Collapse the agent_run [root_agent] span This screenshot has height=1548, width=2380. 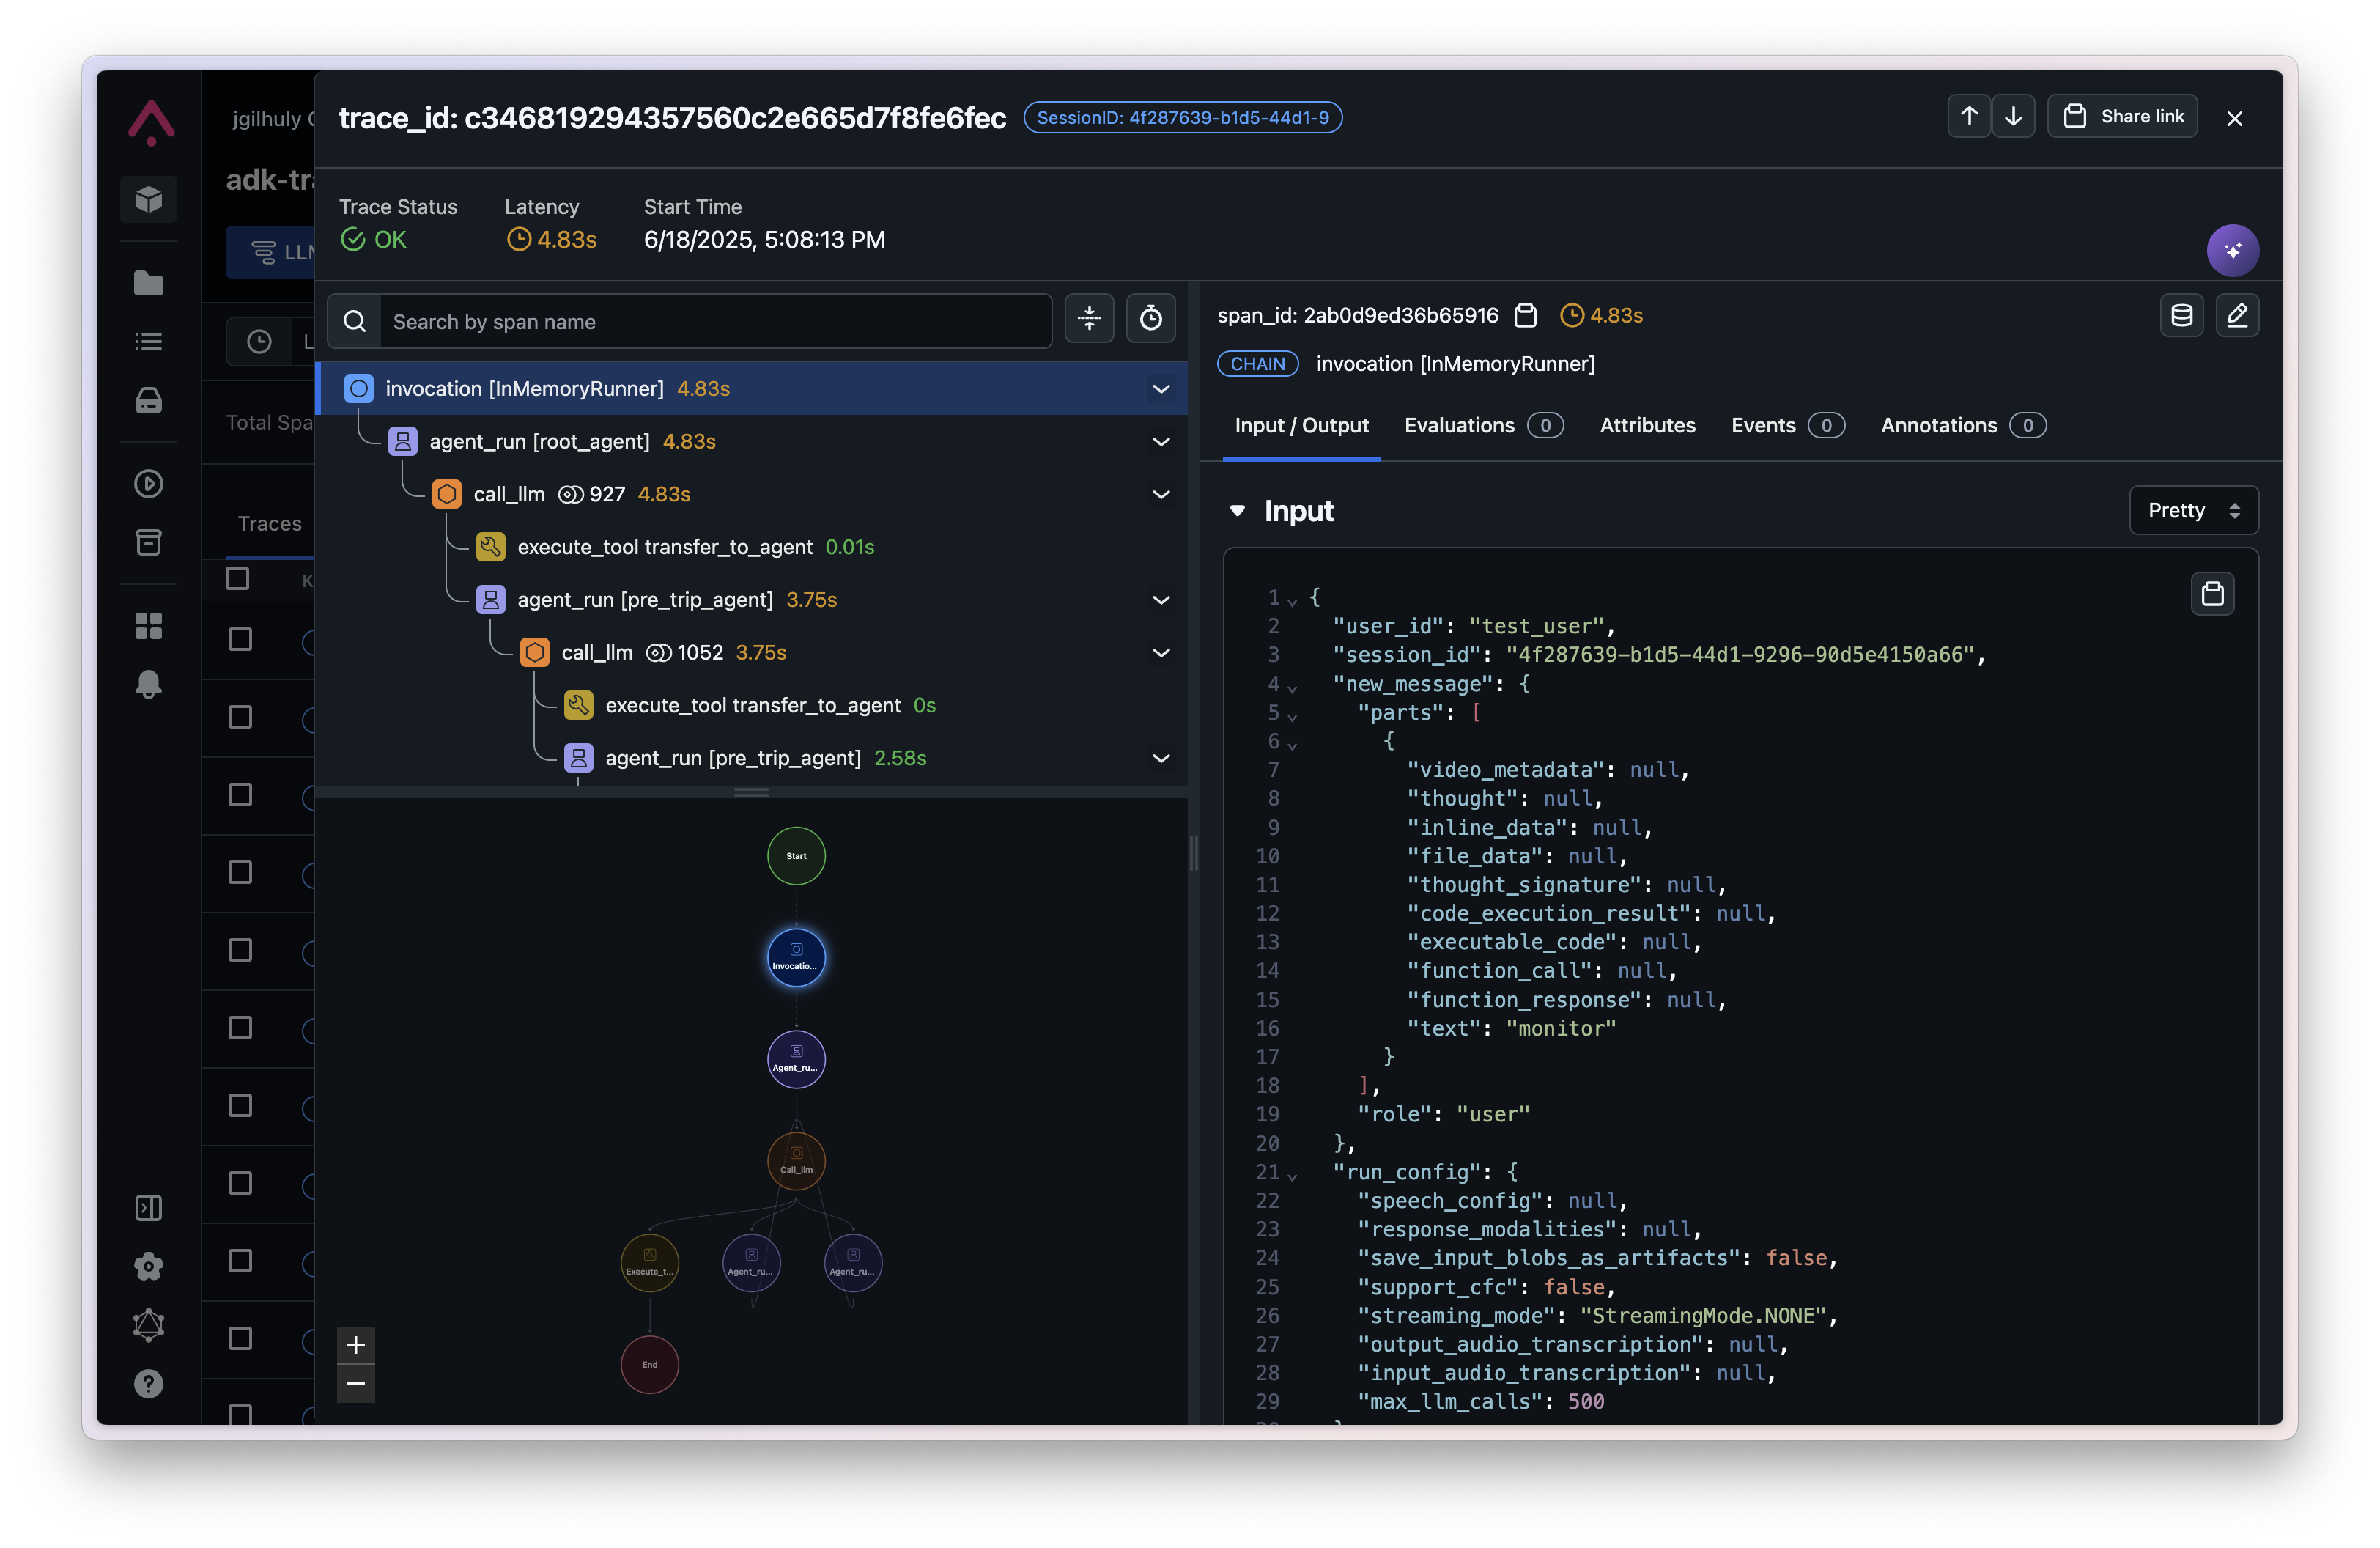[1160, 442]
